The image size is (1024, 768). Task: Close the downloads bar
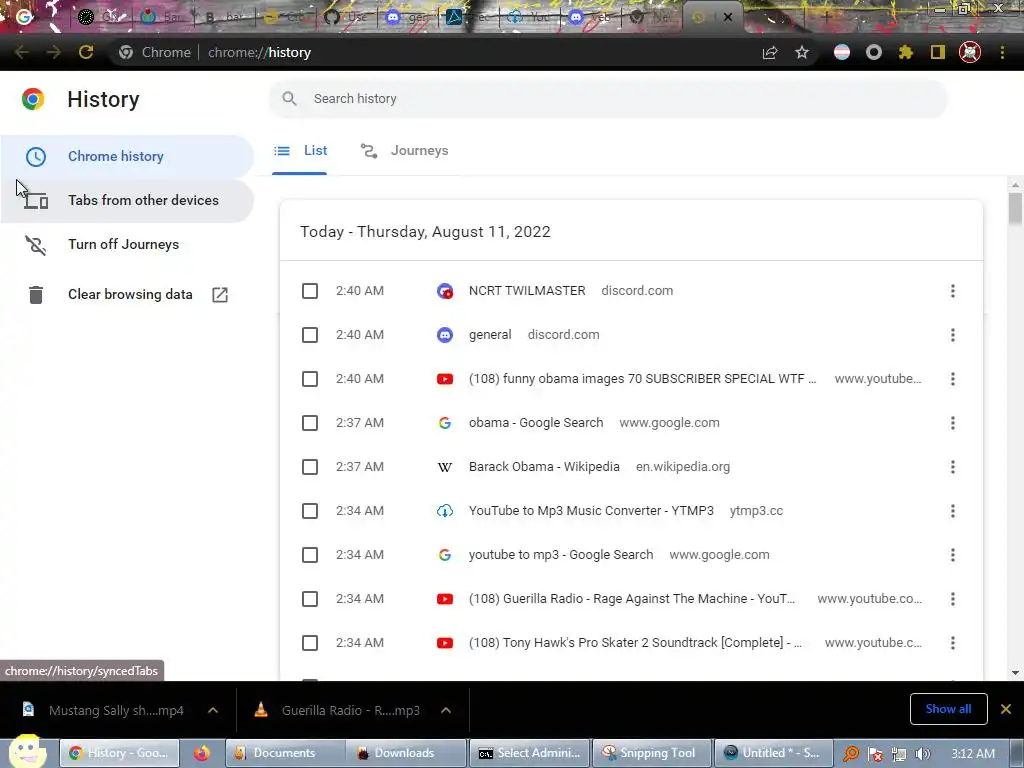click(x=1006, y=709)
